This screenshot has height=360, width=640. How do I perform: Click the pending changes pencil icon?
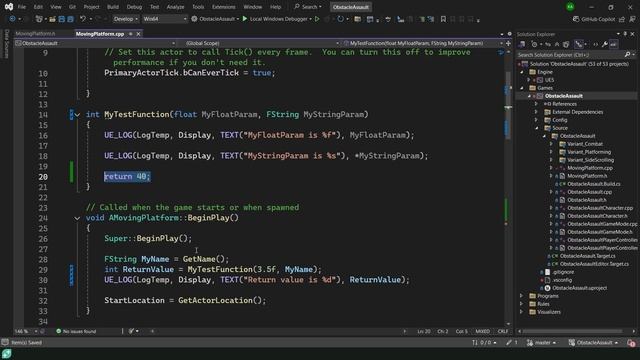coord(509,342)
